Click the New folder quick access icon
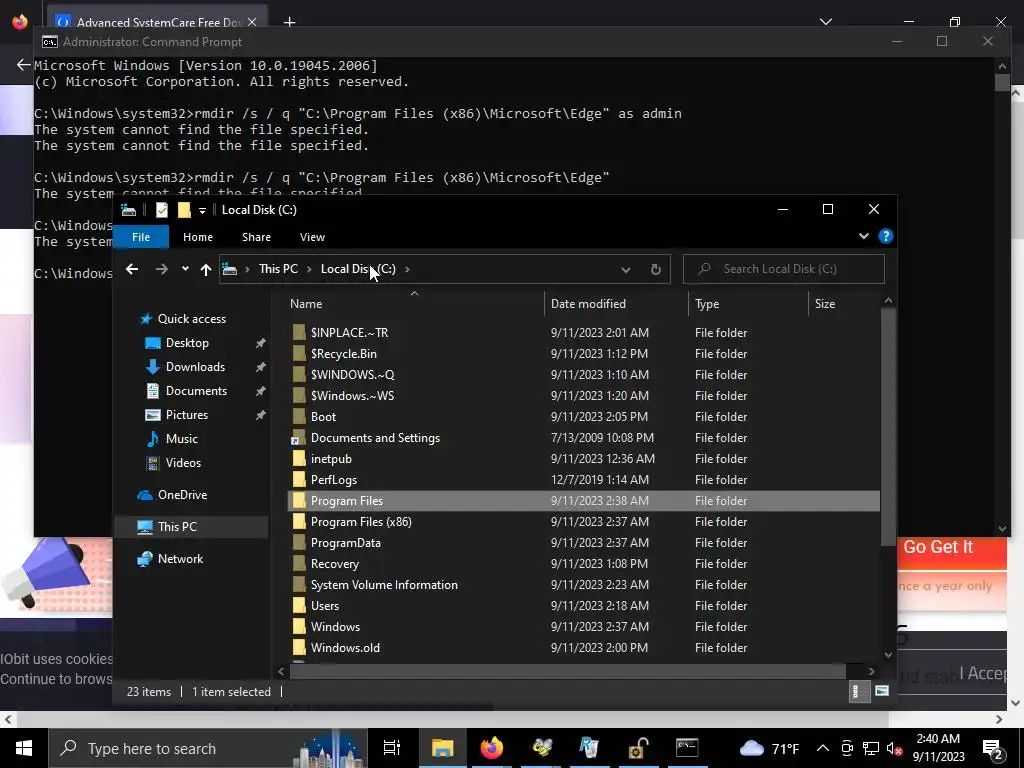The image size is (1024, 768). pos(184,210)
